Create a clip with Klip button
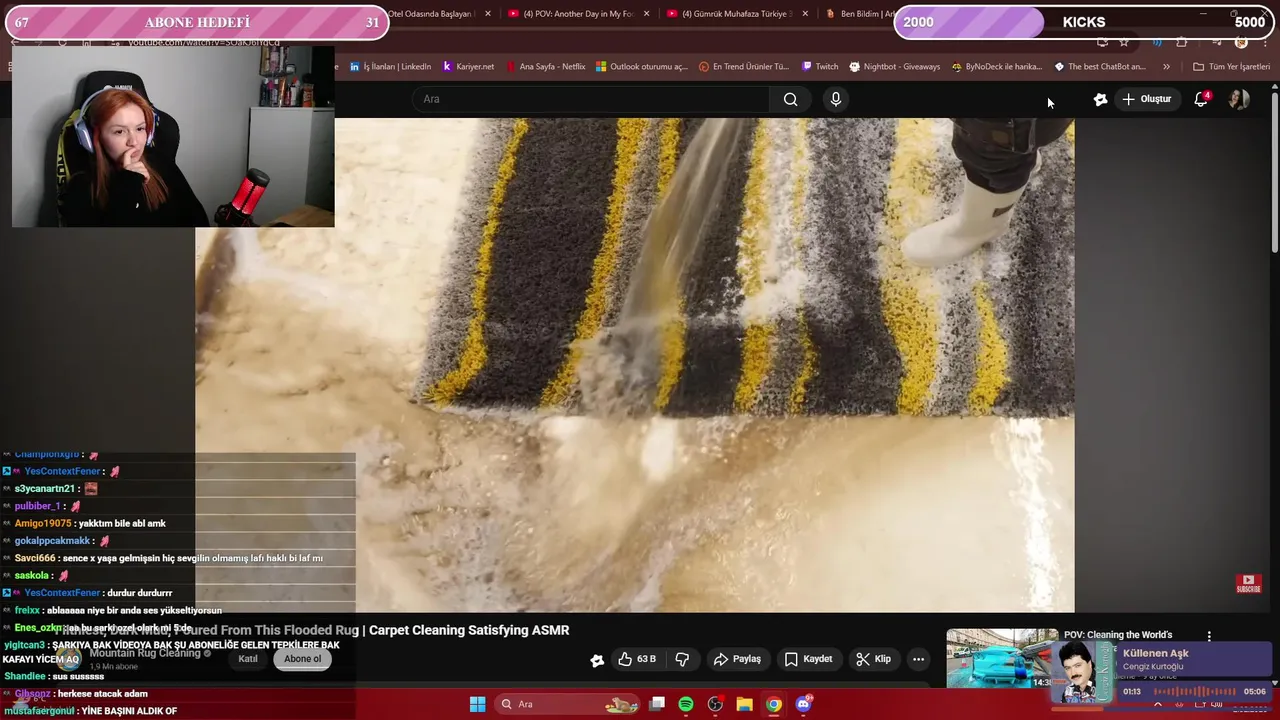1280x720 pixels. 873,659
